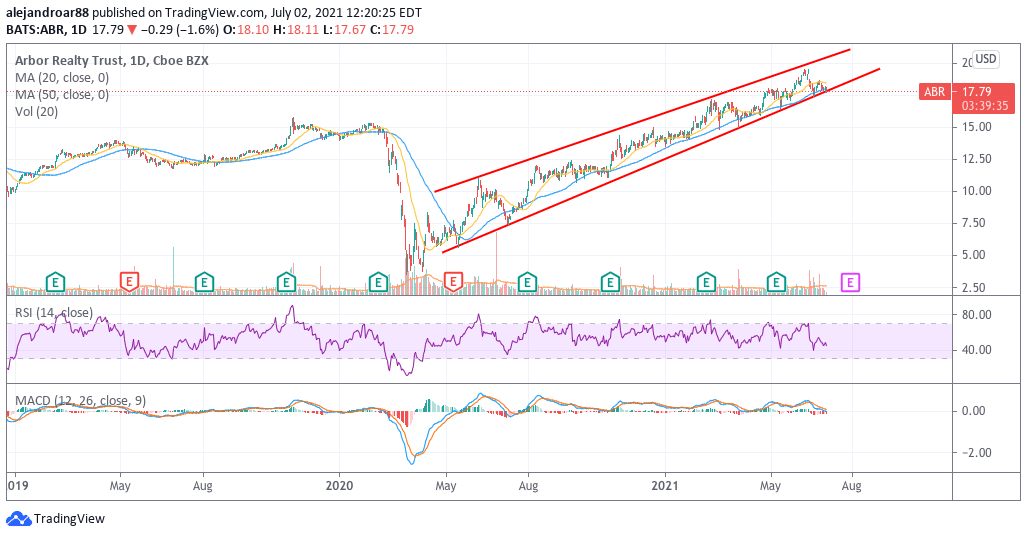Click the −0.29 (−1.6%) change value
The image size is (1027, 537).
click(x=182, y=29)
